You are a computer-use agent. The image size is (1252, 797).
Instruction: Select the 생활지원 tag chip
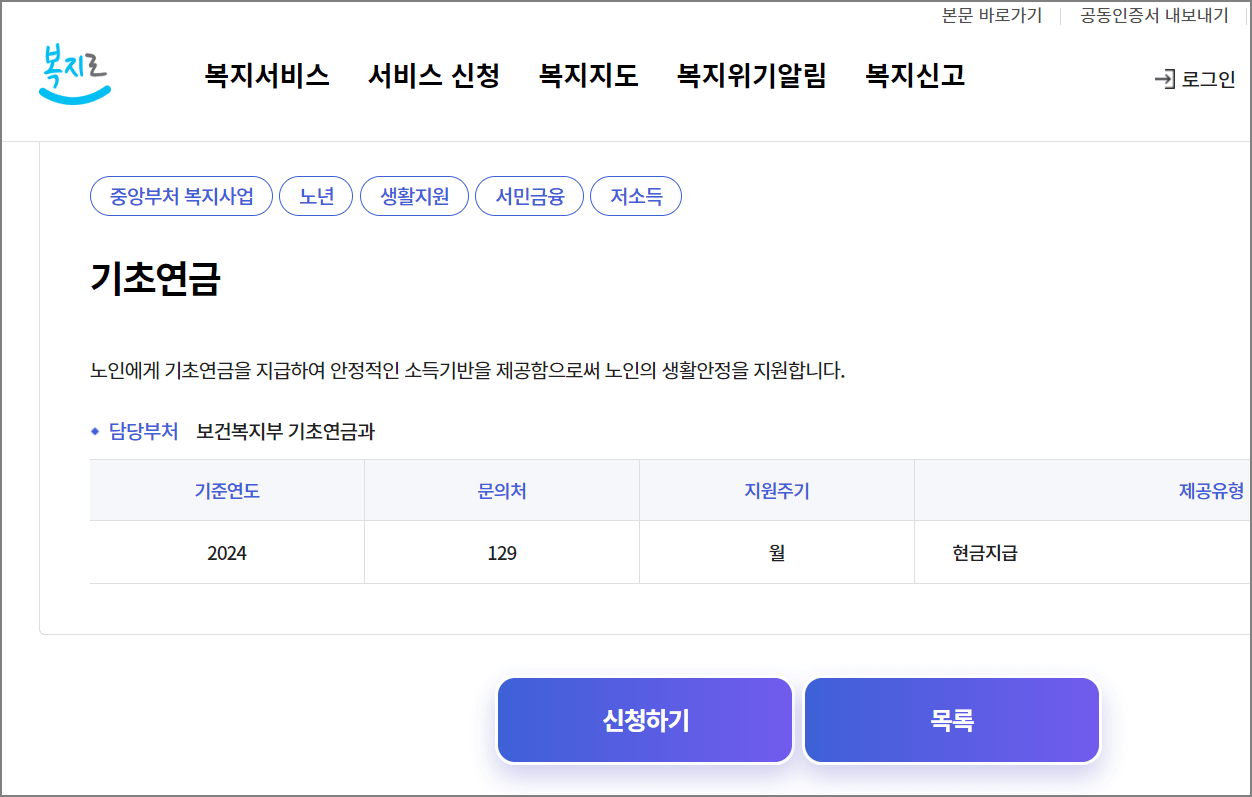414,196
